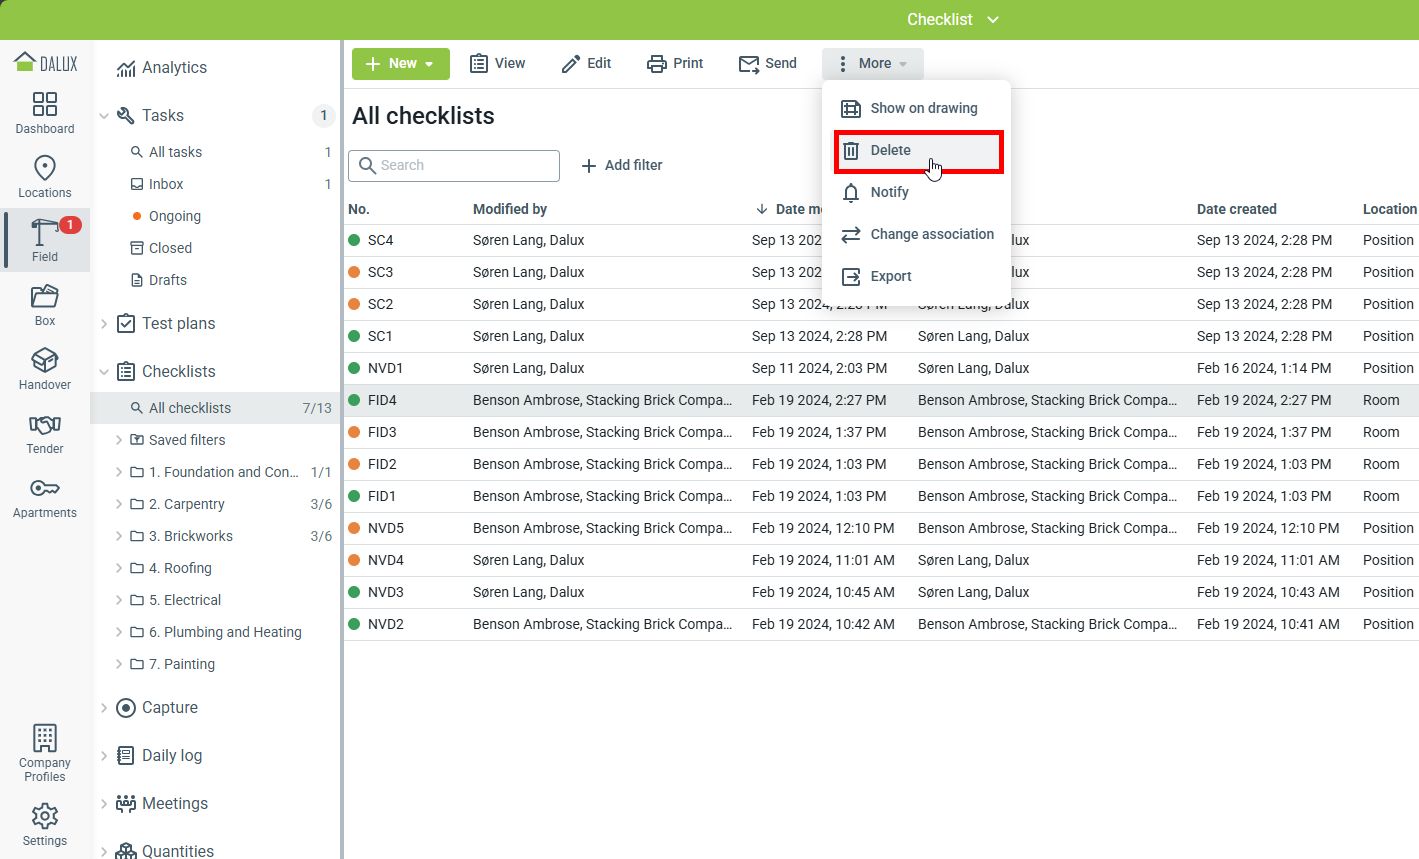Screen dimensions: 1419x859
Task: Click the Add filter button
Action: (x=622, y=165)
